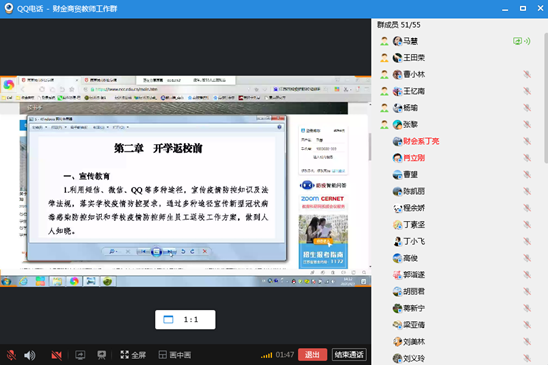Click the 结束通话 button
549x366 pixels.
[x=349, y=354]
